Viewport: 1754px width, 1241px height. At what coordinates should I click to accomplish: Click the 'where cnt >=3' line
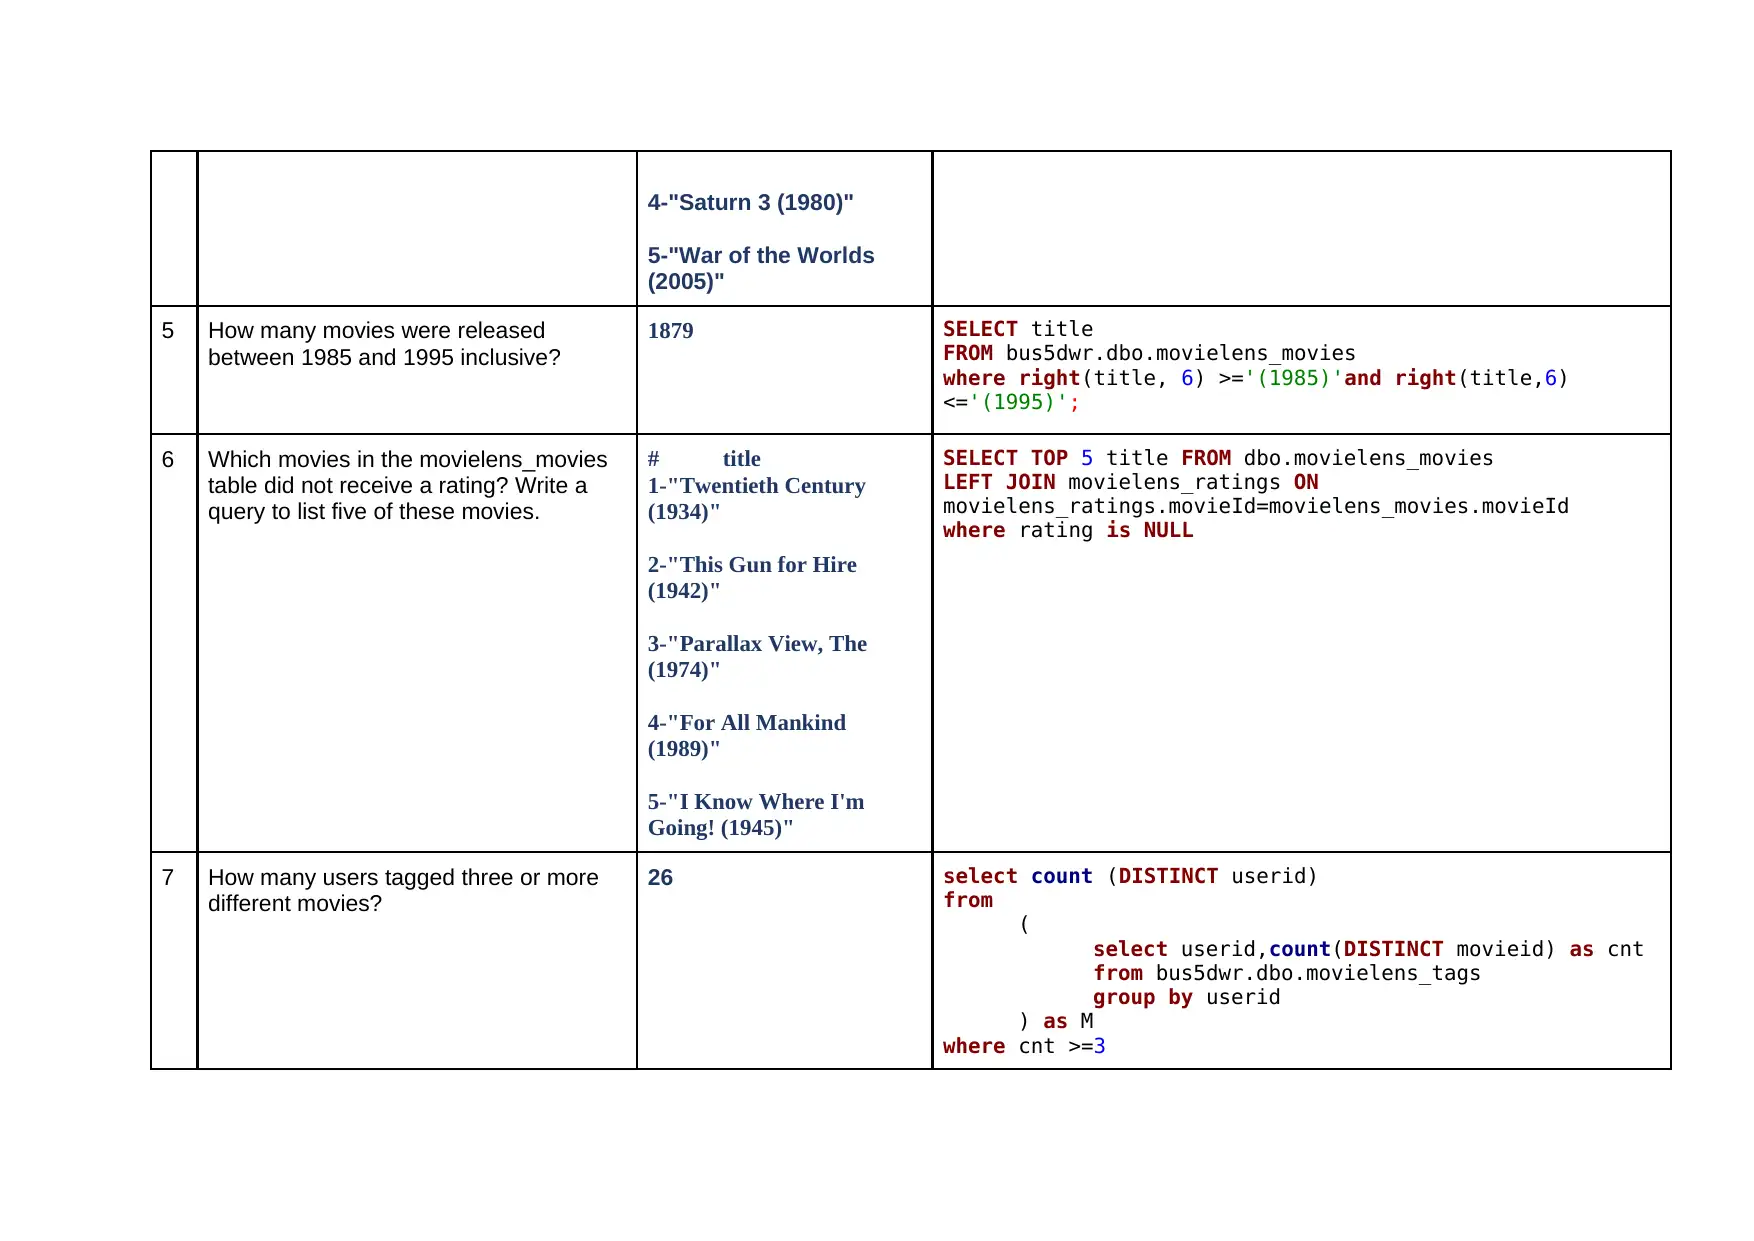(x=1024, y=1046)
